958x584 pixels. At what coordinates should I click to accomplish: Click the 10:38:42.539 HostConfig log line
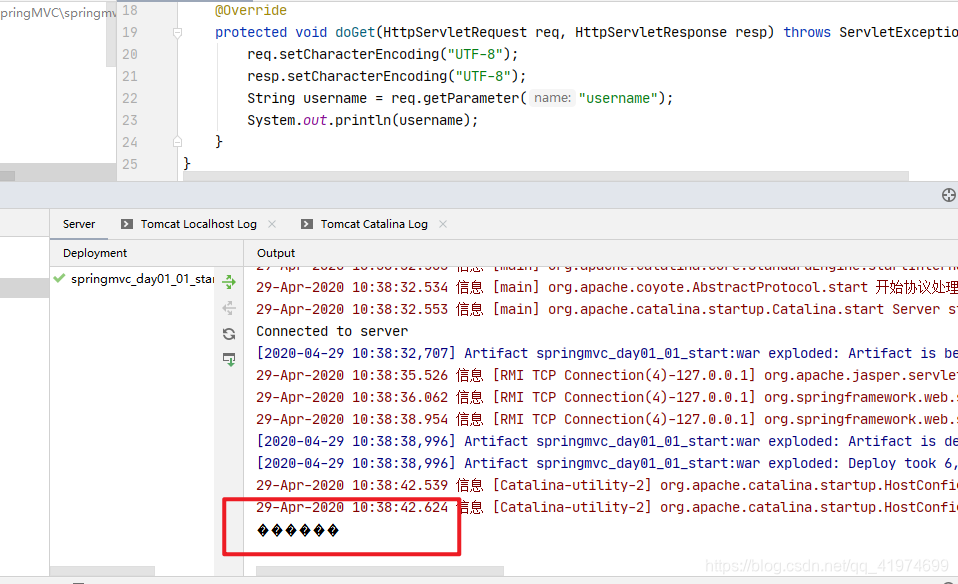coord(607,485)
